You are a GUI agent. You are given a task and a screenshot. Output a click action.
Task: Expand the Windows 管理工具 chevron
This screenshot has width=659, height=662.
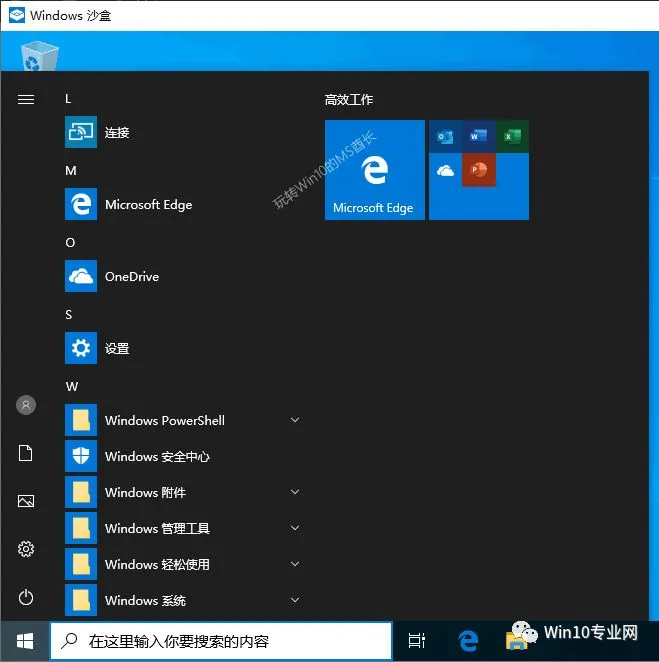[295, 528]
